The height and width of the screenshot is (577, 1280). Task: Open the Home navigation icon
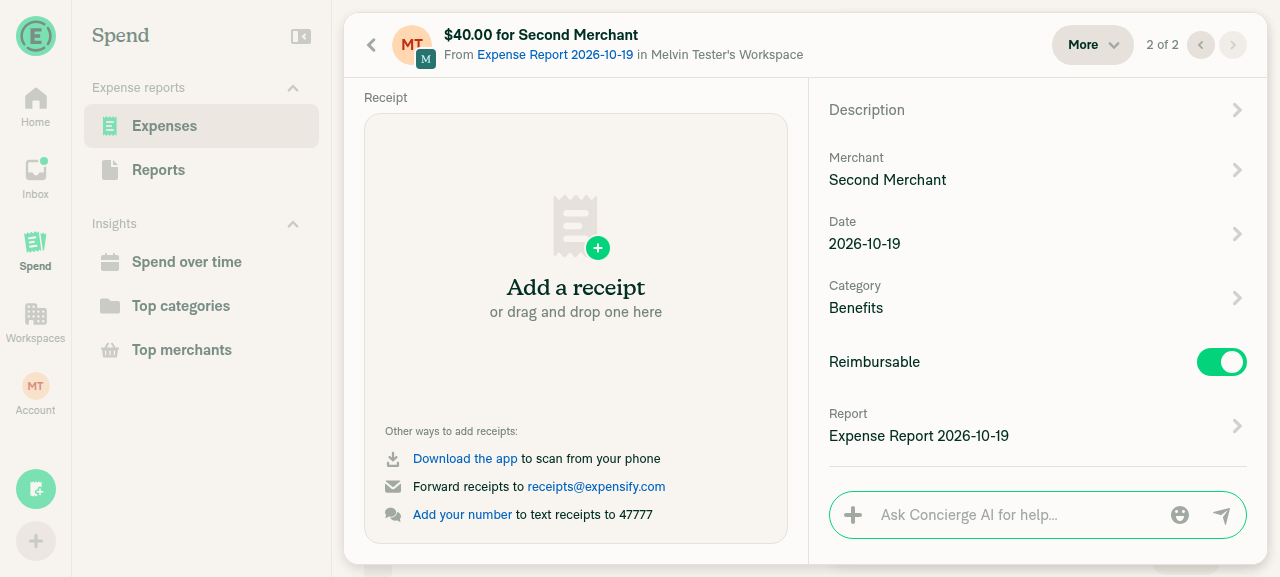(36, 98)
